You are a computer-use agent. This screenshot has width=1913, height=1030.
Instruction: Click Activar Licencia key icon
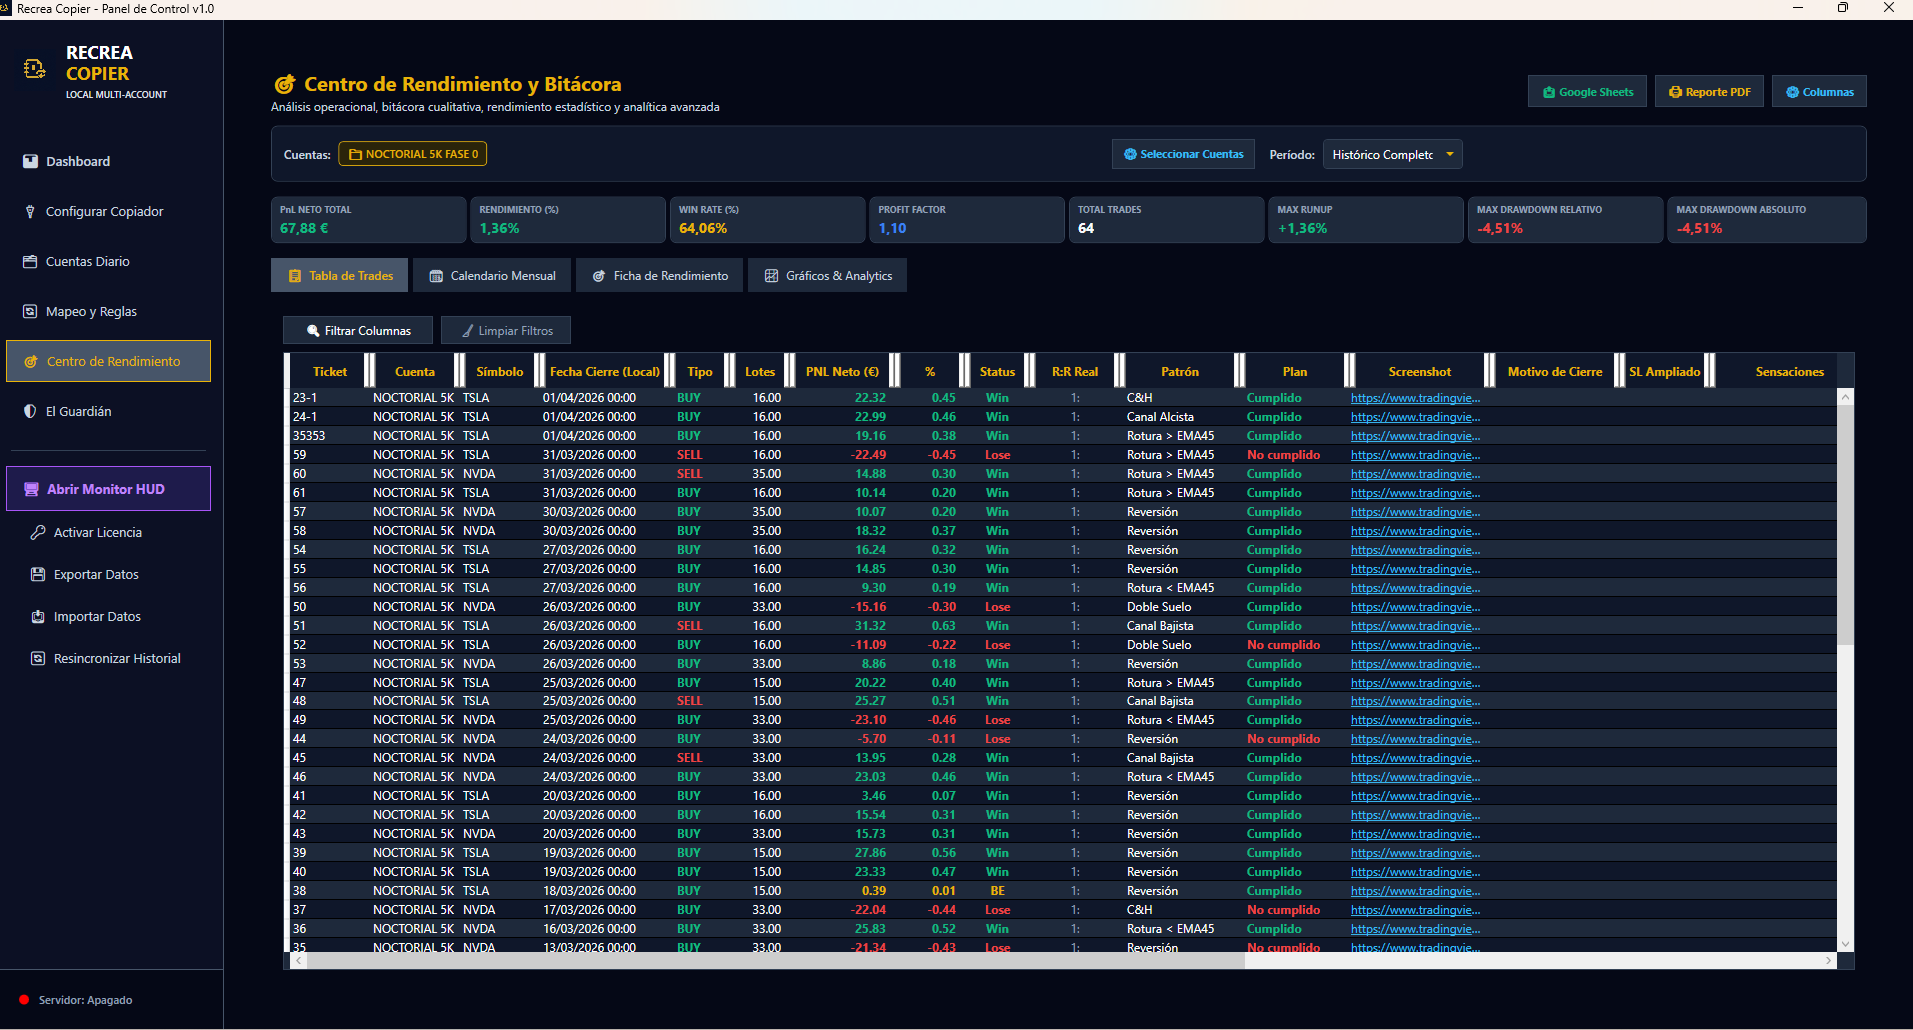coord(38,533)
